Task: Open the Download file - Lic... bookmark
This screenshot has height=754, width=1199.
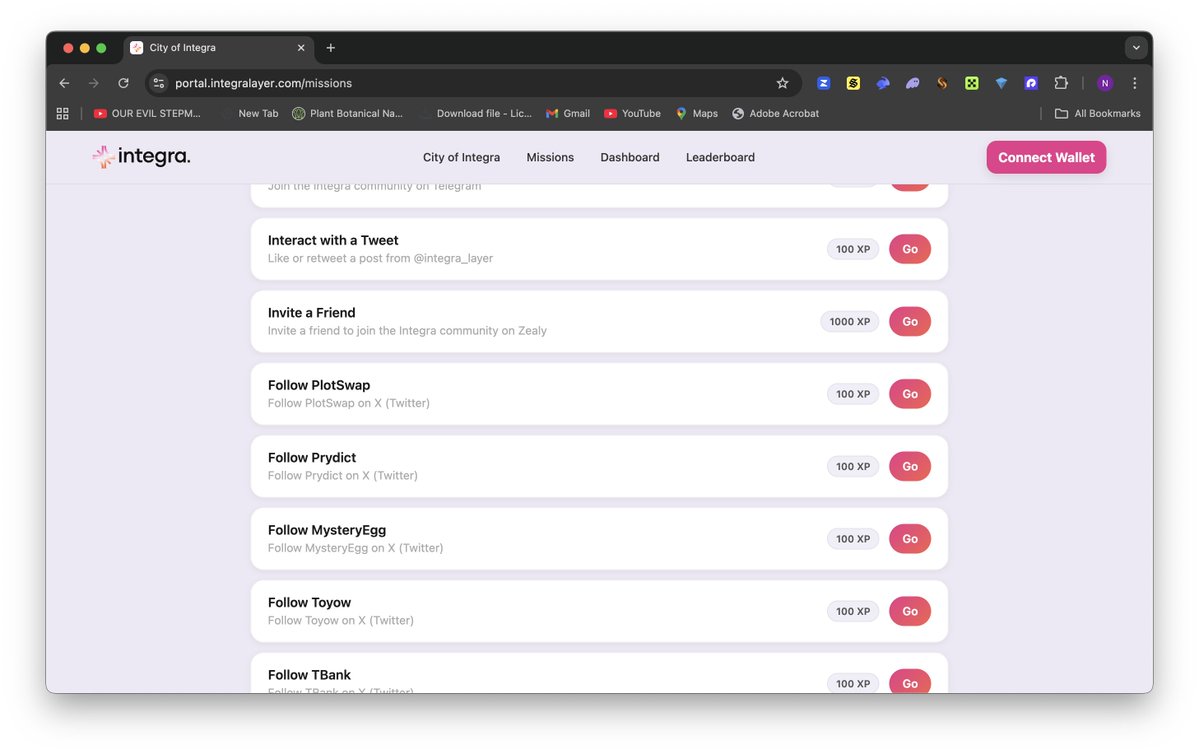Action: 476,113
